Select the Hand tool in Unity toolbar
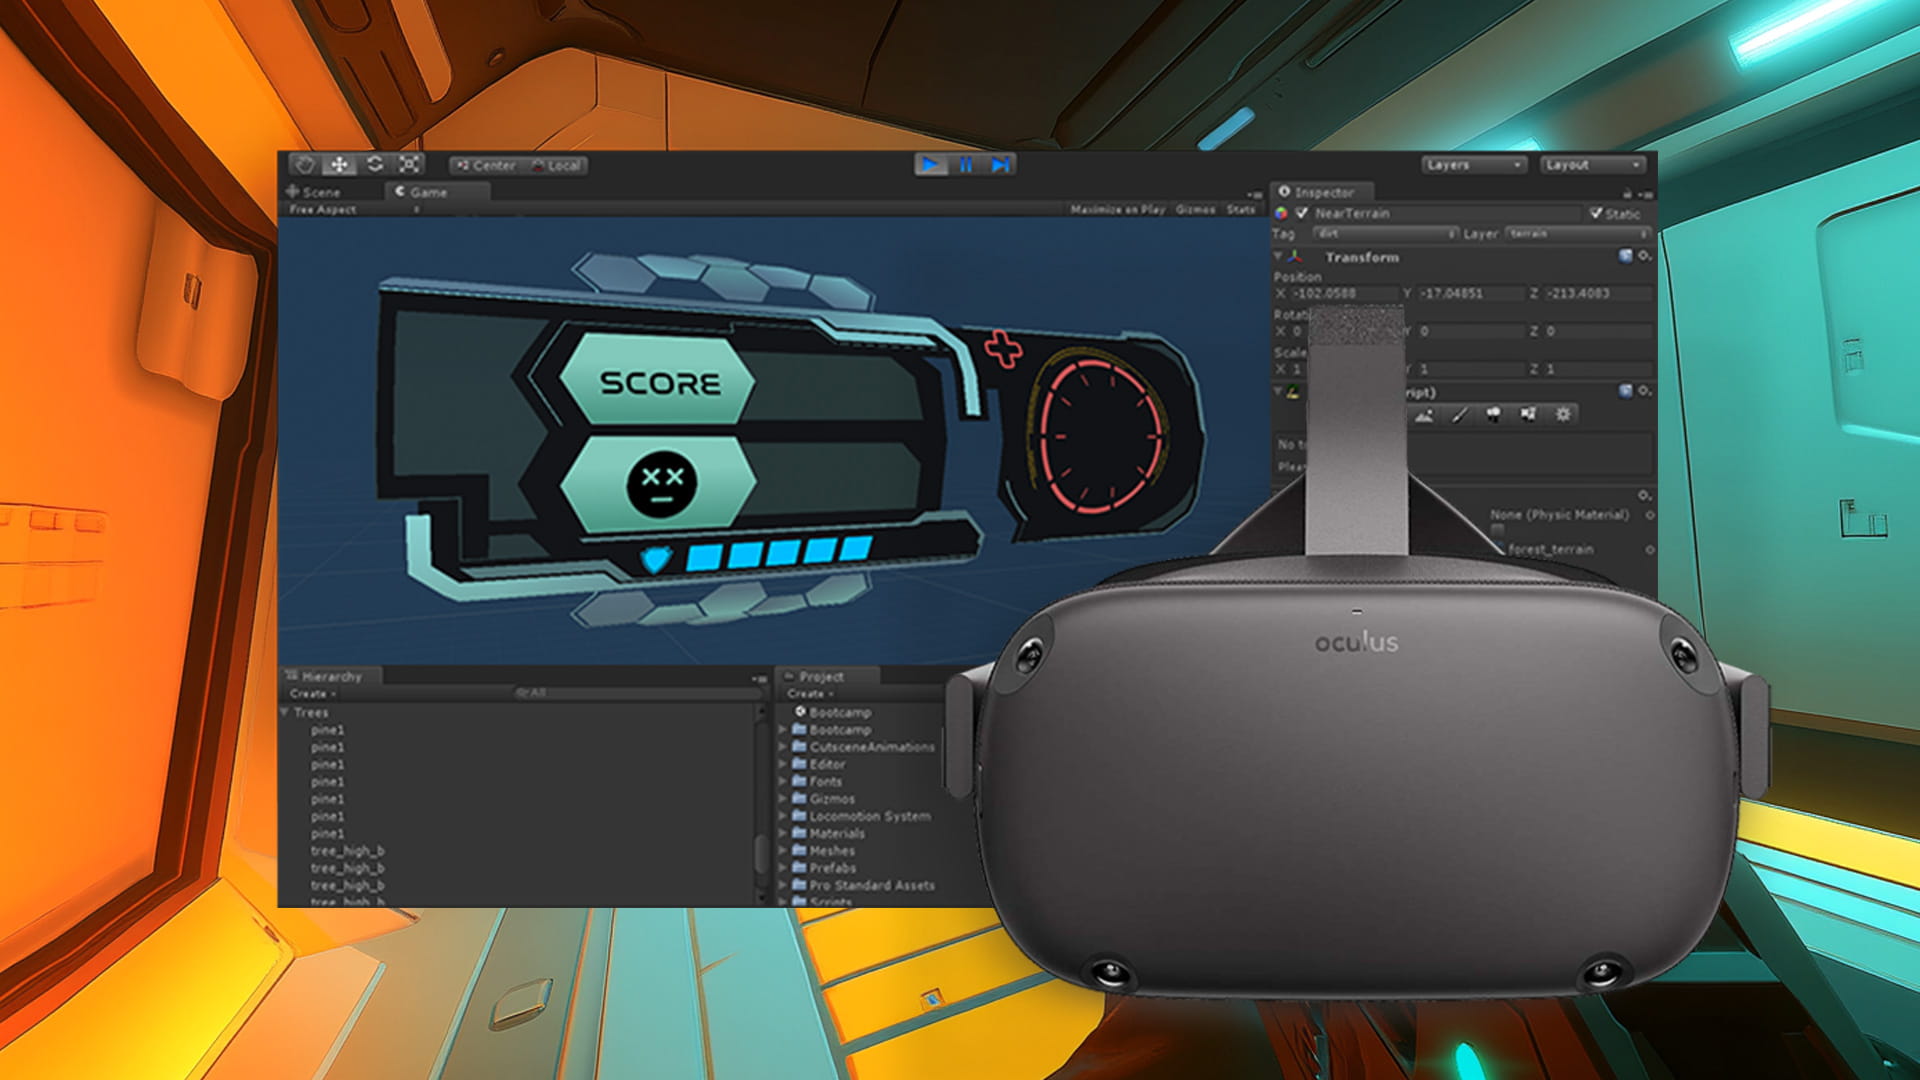Image resolution: width=1920 pixels, height=1080 pixels. pos(305,165)
